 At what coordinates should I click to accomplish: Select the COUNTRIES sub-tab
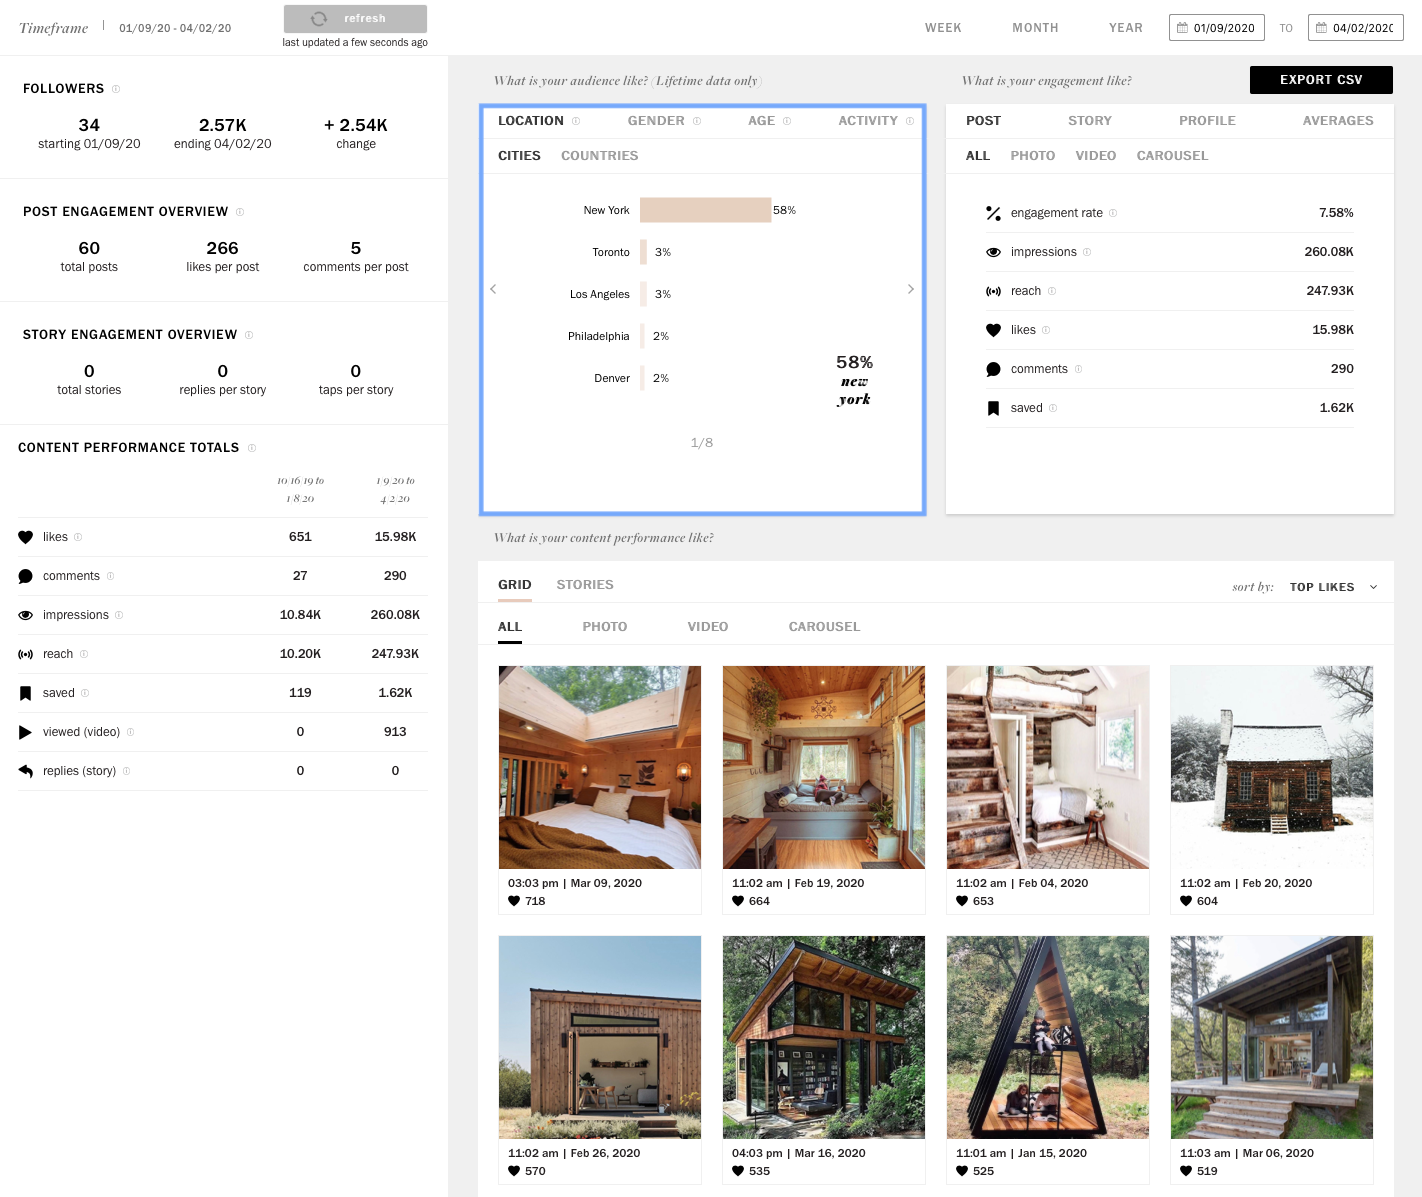pyautogui.click(x=599, y=156)
